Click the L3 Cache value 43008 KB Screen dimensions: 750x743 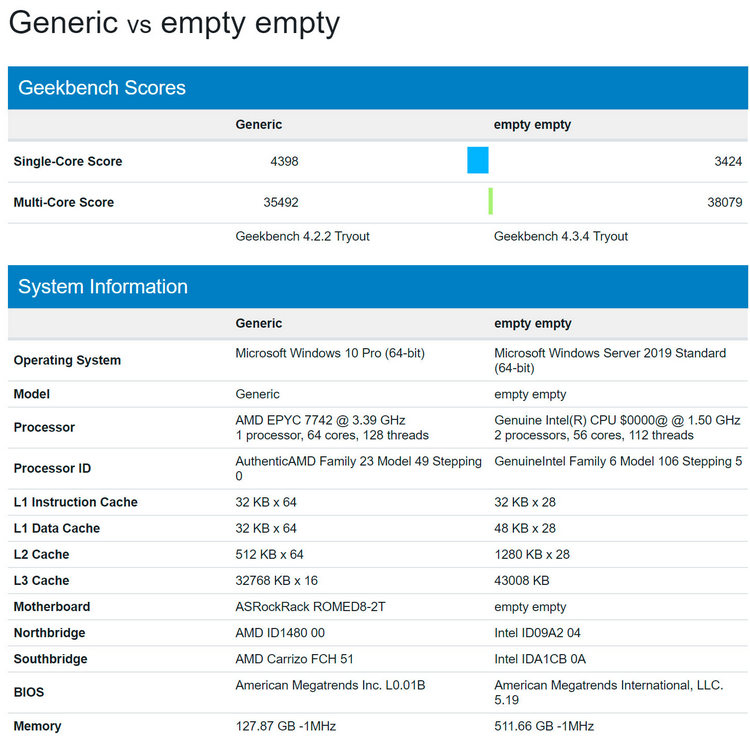pos(521,580)
